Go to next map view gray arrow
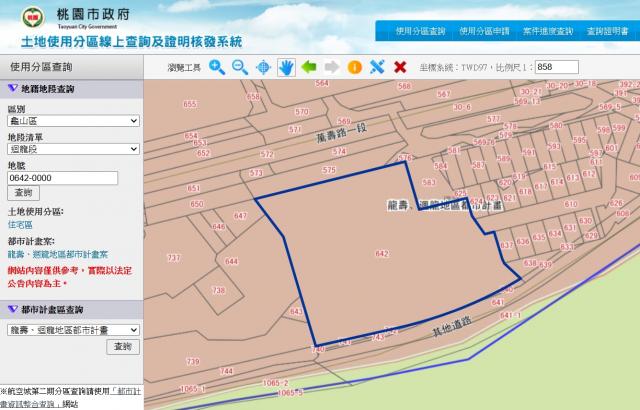This screenshot has height=410, width=640. 332,67
